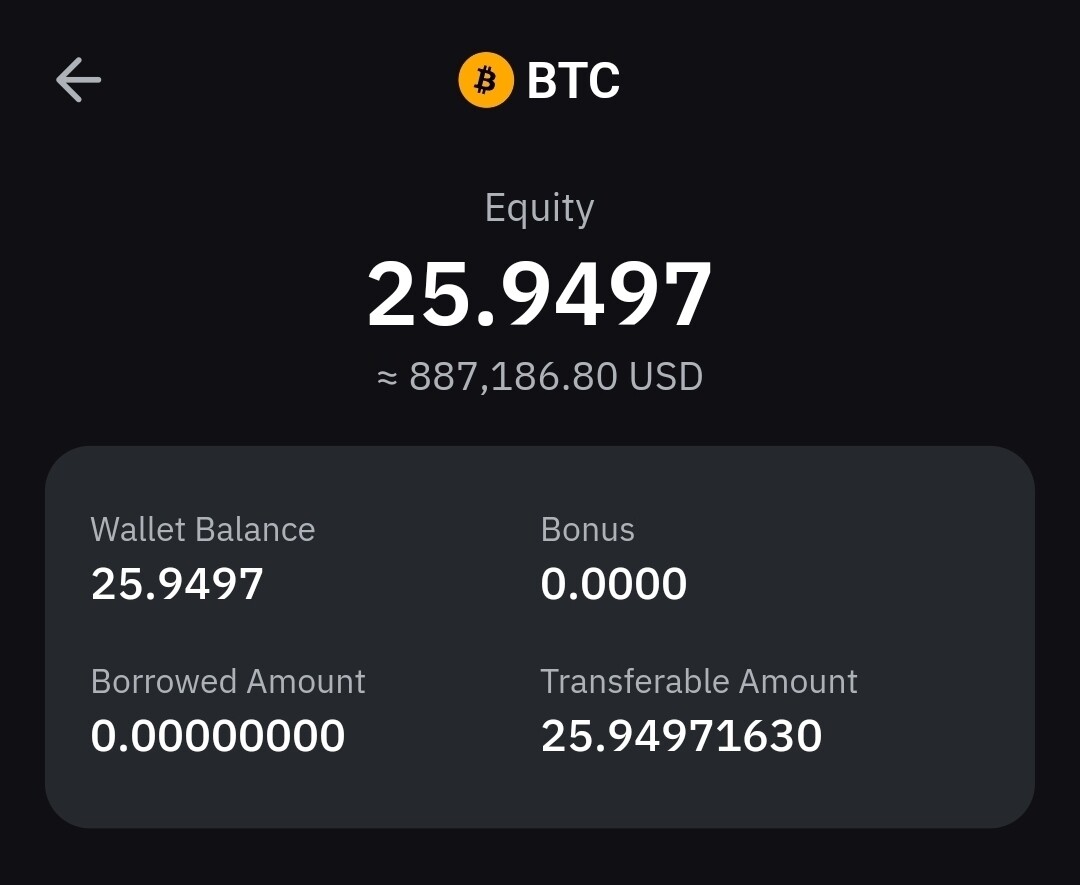Click the Wallet Balance value 25.9497
Viewport: 1080px width, 885px height.
pyautogui.click(x=177, y=584)
